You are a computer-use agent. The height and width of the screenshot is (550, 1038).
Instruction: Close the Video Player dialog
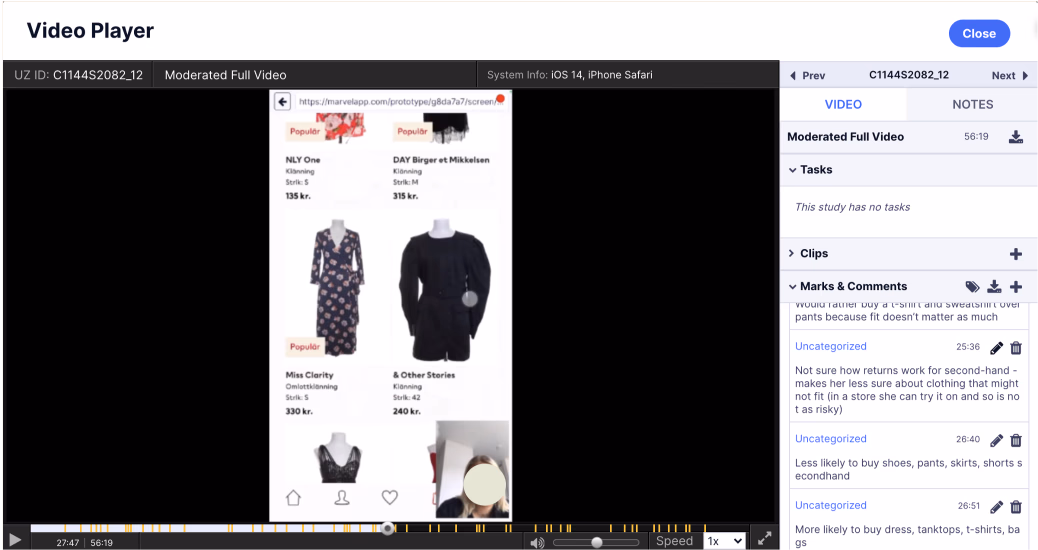click(978, 34)
